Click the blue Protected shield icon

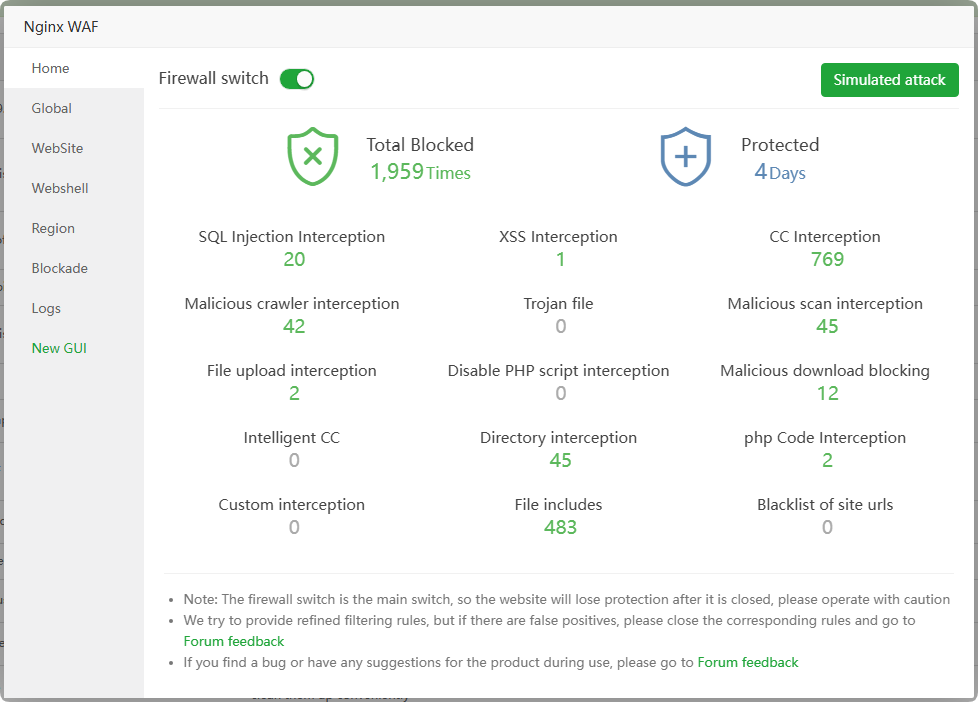click(685, 157)
